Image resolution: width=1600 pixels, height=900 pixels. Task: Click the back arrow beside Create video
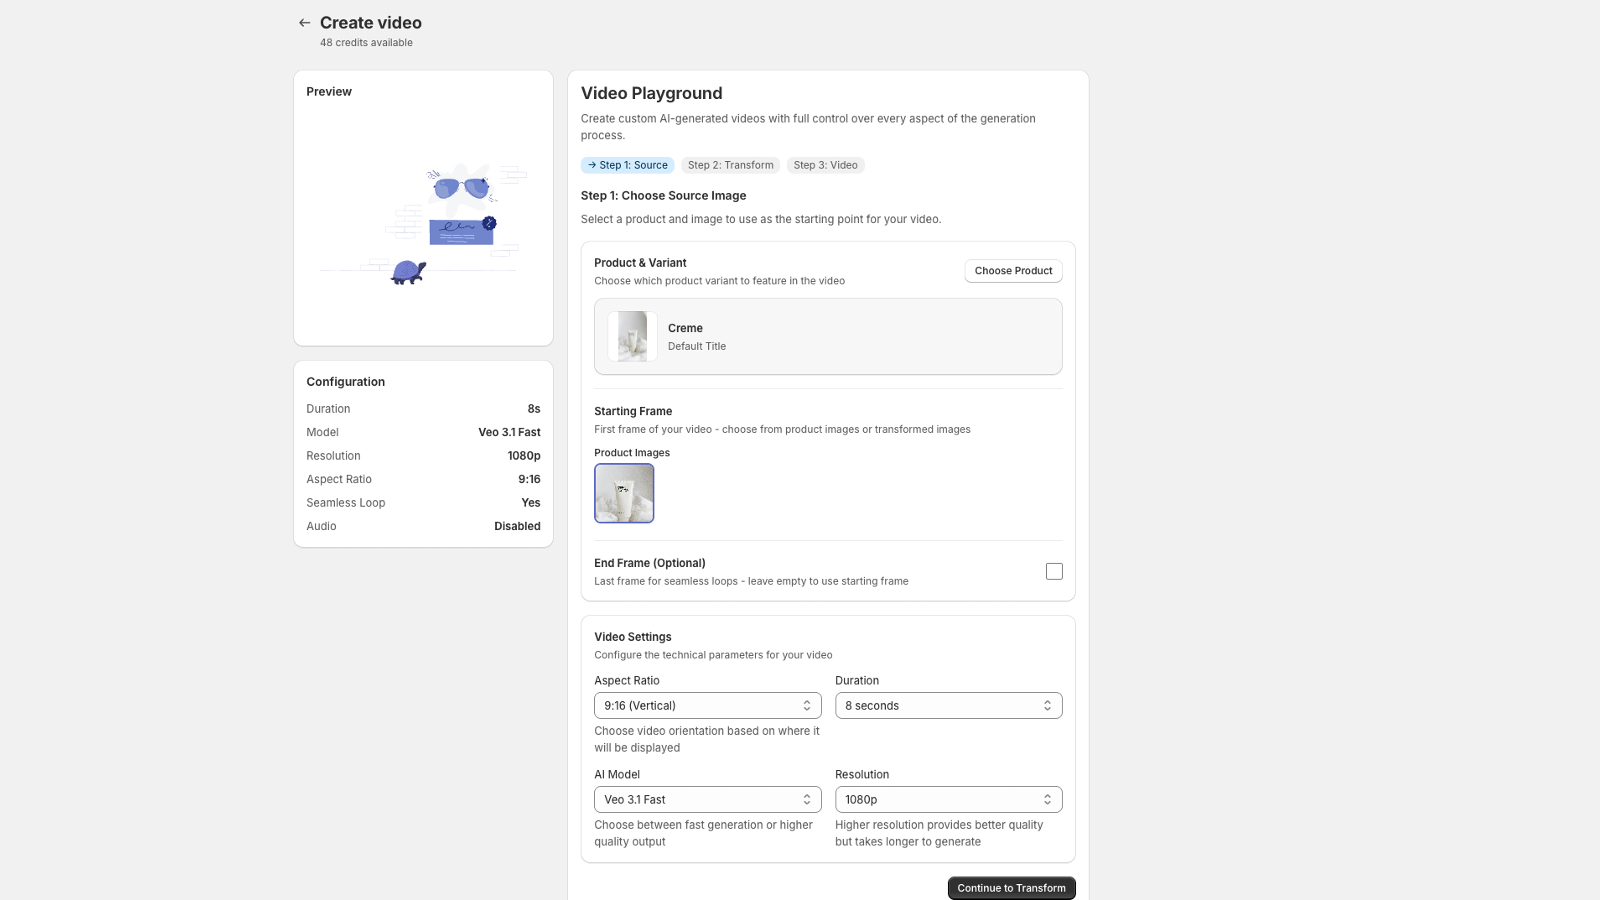[304, 23]
